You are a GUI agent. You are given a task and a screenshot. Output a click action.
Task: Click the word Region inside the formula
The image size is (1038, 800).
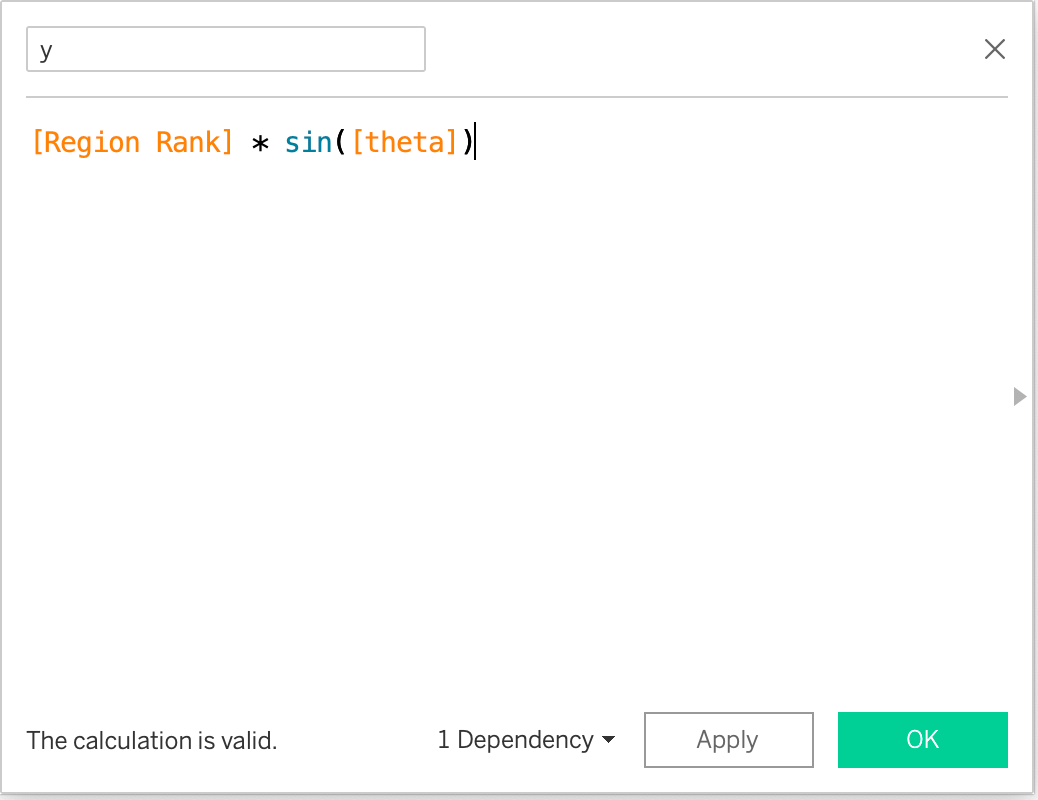pyautogui.click(x=92, y=142)
